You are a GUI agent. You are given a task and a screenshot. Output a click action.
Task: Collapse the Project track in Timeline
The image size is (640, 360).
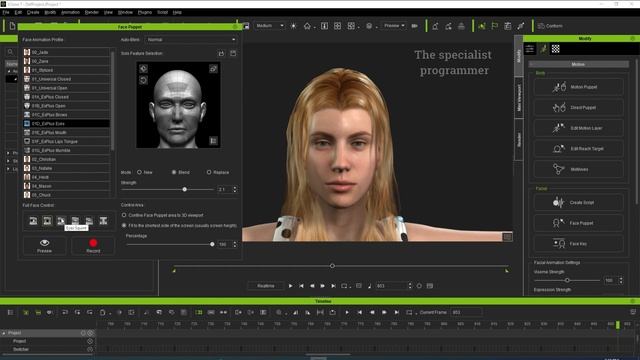point(4,333)
